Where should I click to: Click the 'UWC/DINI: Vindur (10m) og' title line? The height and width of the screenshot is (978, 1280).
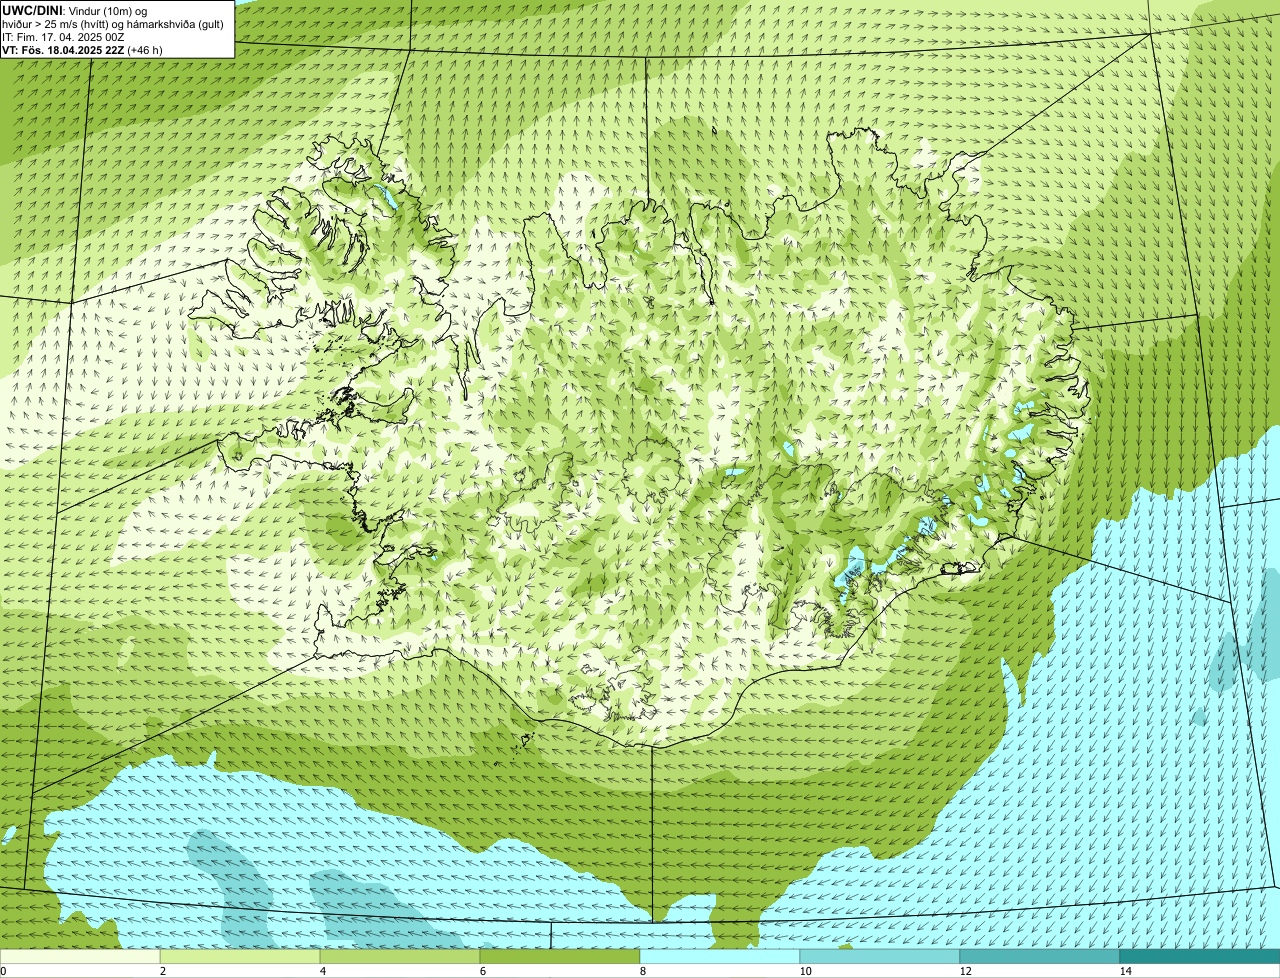(75, 11)
